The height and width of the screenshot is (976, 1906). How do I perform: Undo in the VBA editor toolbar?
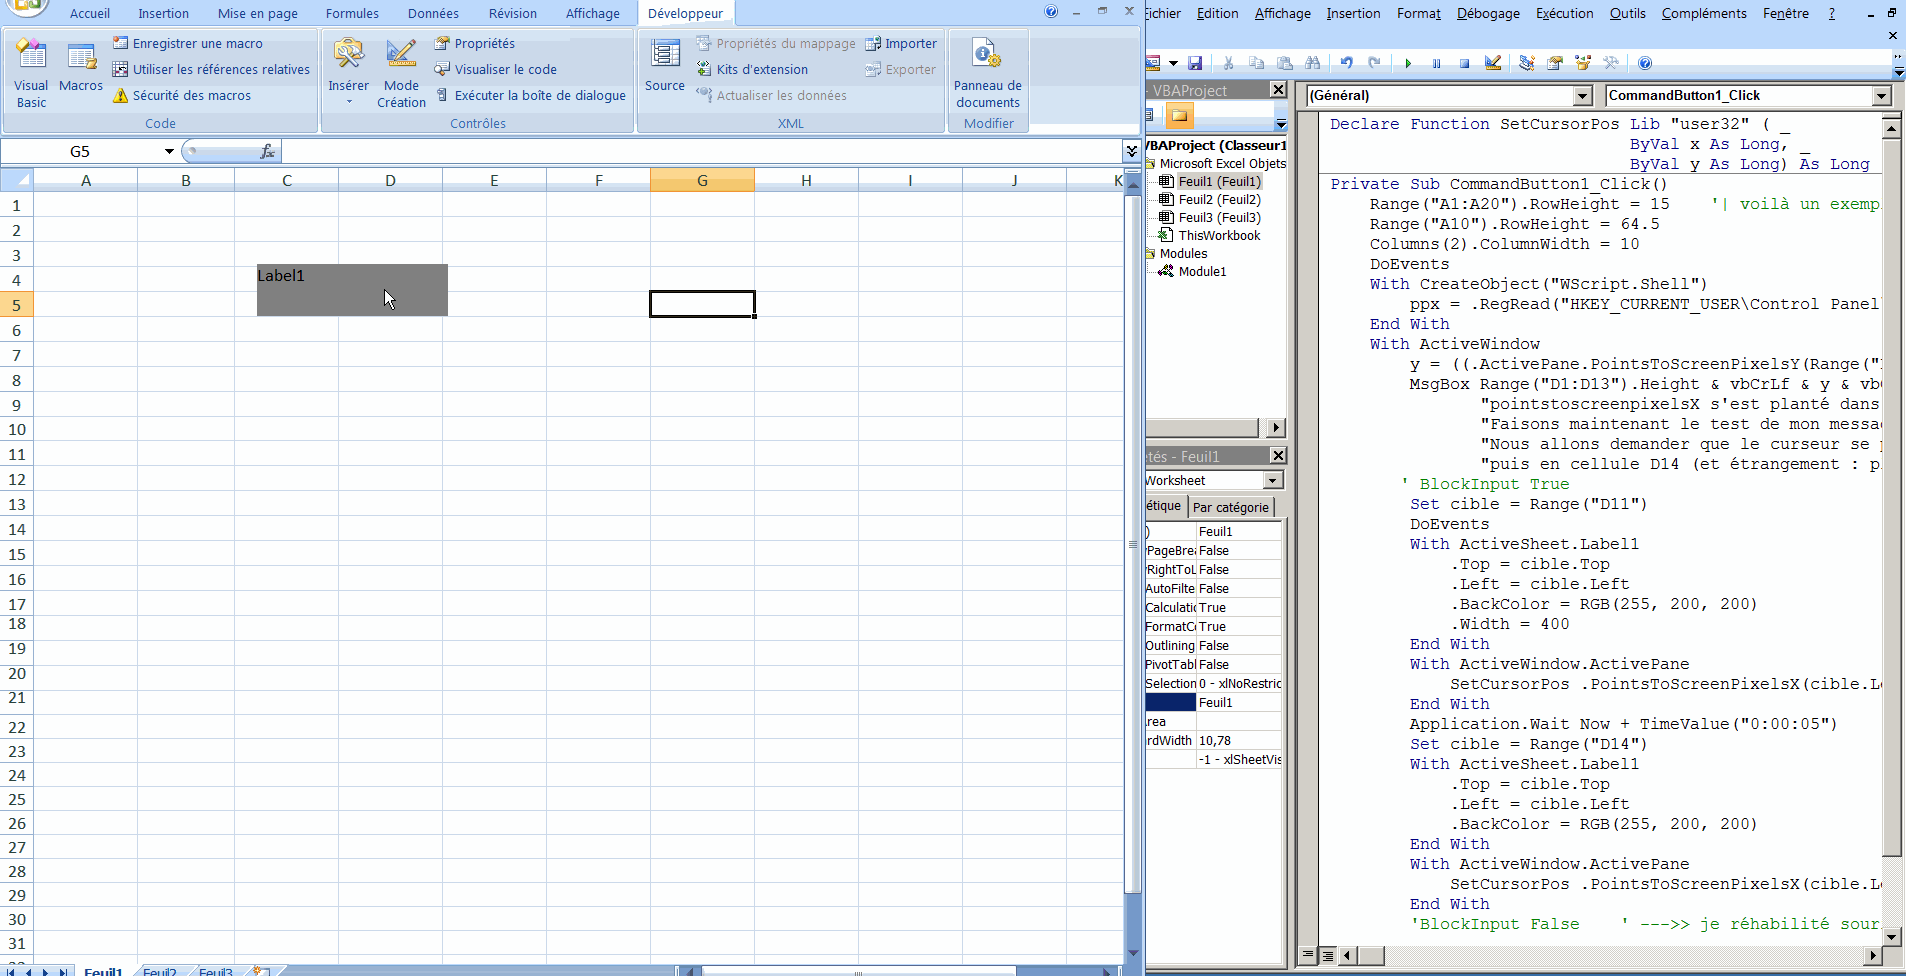coord(1347,63)
